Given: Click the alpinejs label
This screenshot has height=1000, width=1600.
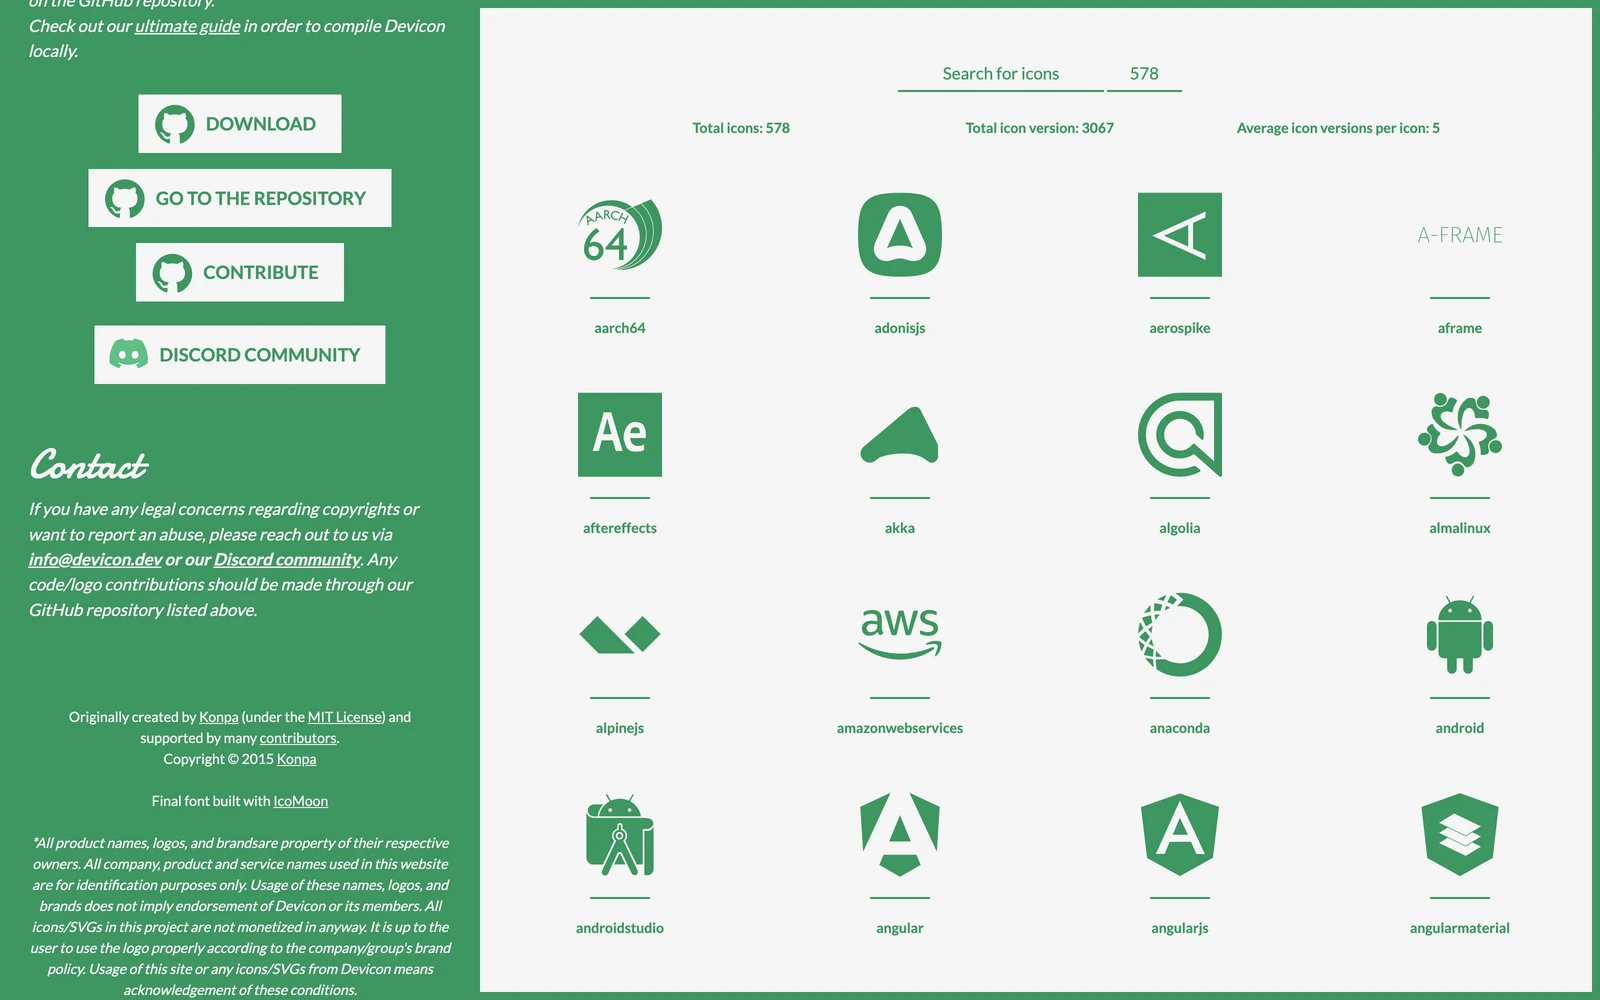Looking at the screenshot, I should 620,728.
